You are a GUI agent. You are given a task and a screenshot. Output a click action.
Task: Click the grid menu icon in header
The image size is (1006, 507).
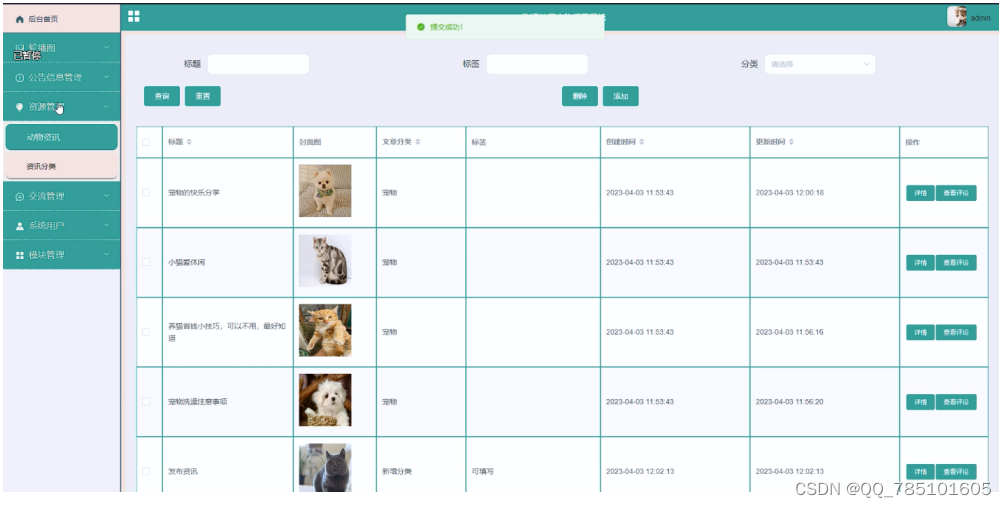click(134, 16)
